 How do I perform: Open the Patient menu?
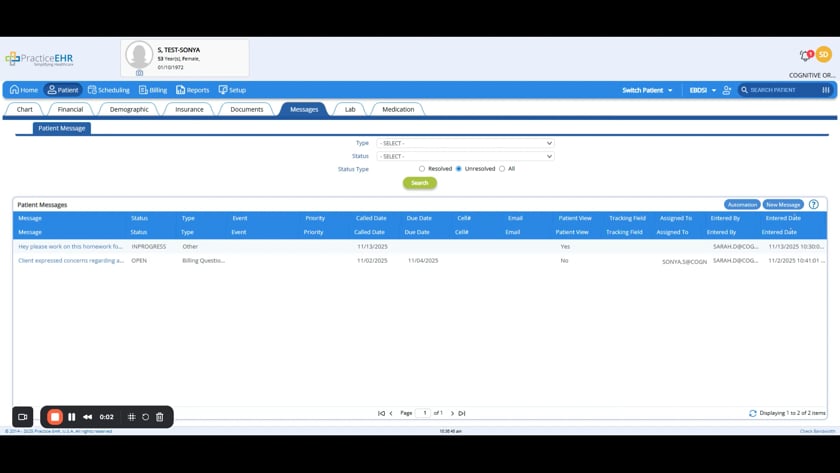pyautogui.click(x=63, y=90)
